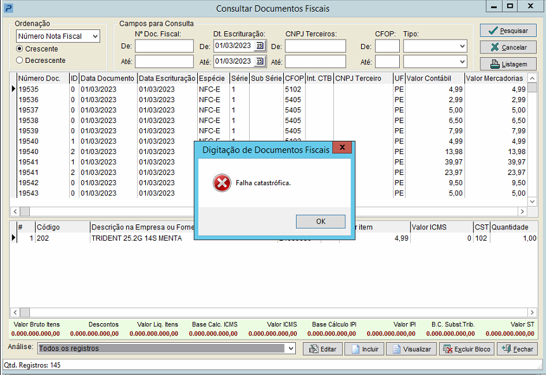Open calendar for Dt. Escrituração De field

pyautogui.click(x=260, y=46)
